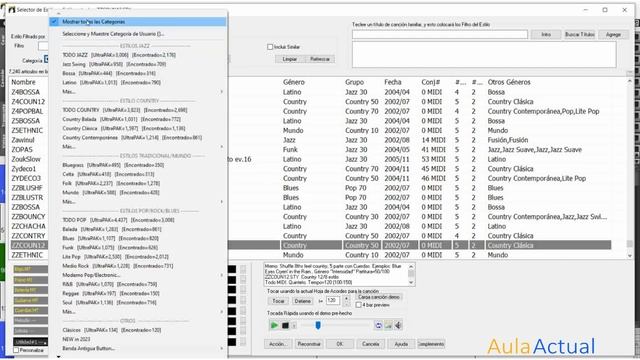Image resolution: width=640 pixels, height=360 pixels.
Task: Click the Detiene button
Action: point(302,301)
